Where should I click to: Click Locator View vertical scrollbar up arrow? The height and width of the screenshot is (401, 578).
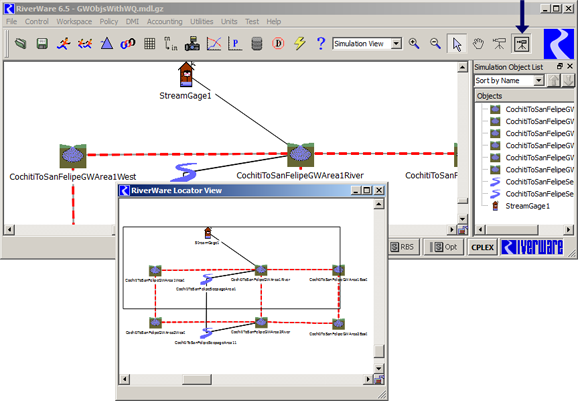[379, 204]
